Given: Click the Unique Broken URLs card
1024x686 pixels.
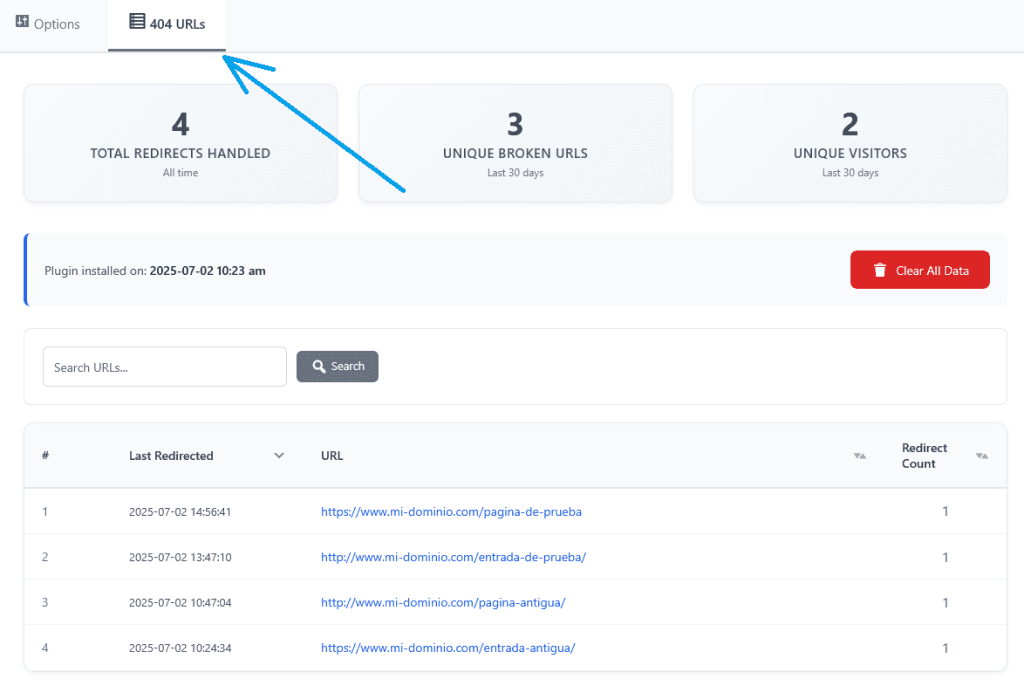Looking at the screenshot, I should tap(515, 144).
